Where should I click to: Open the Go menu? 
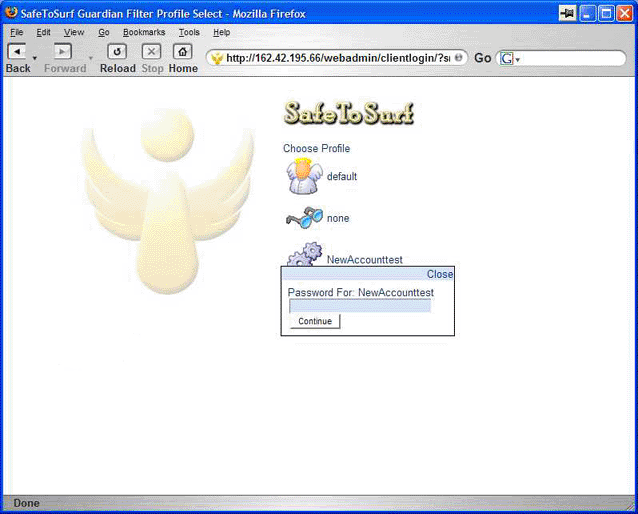[x=104, y=32]
